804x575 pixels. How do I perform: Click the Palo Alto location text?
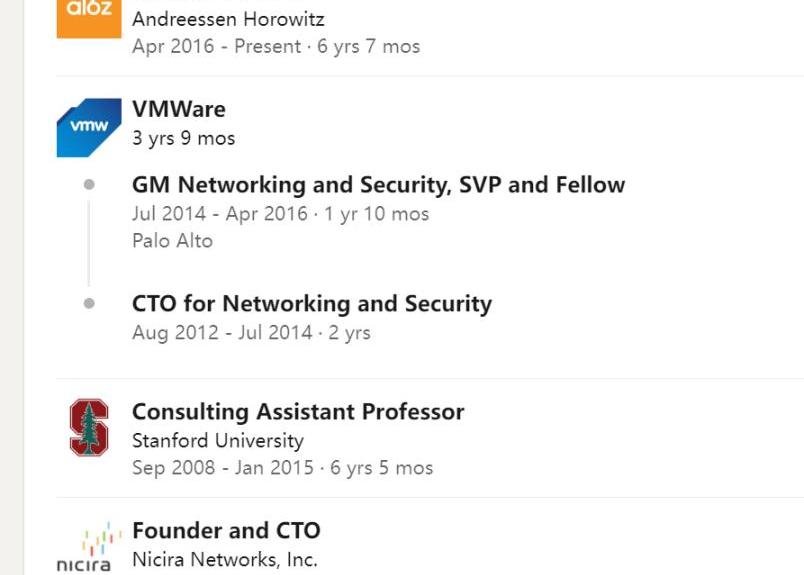[x=172, y=241]
